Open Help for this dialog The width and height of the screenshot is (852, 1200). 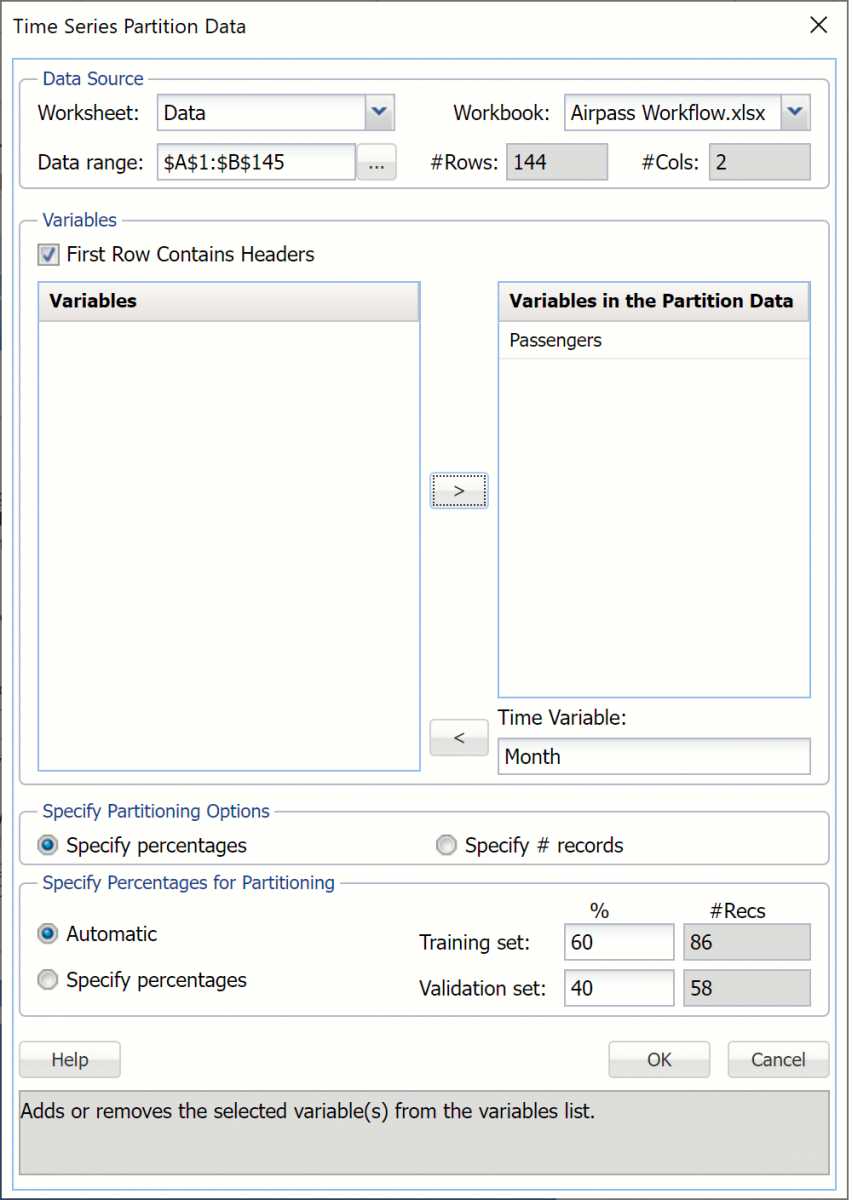click(x=70, y=1060)
